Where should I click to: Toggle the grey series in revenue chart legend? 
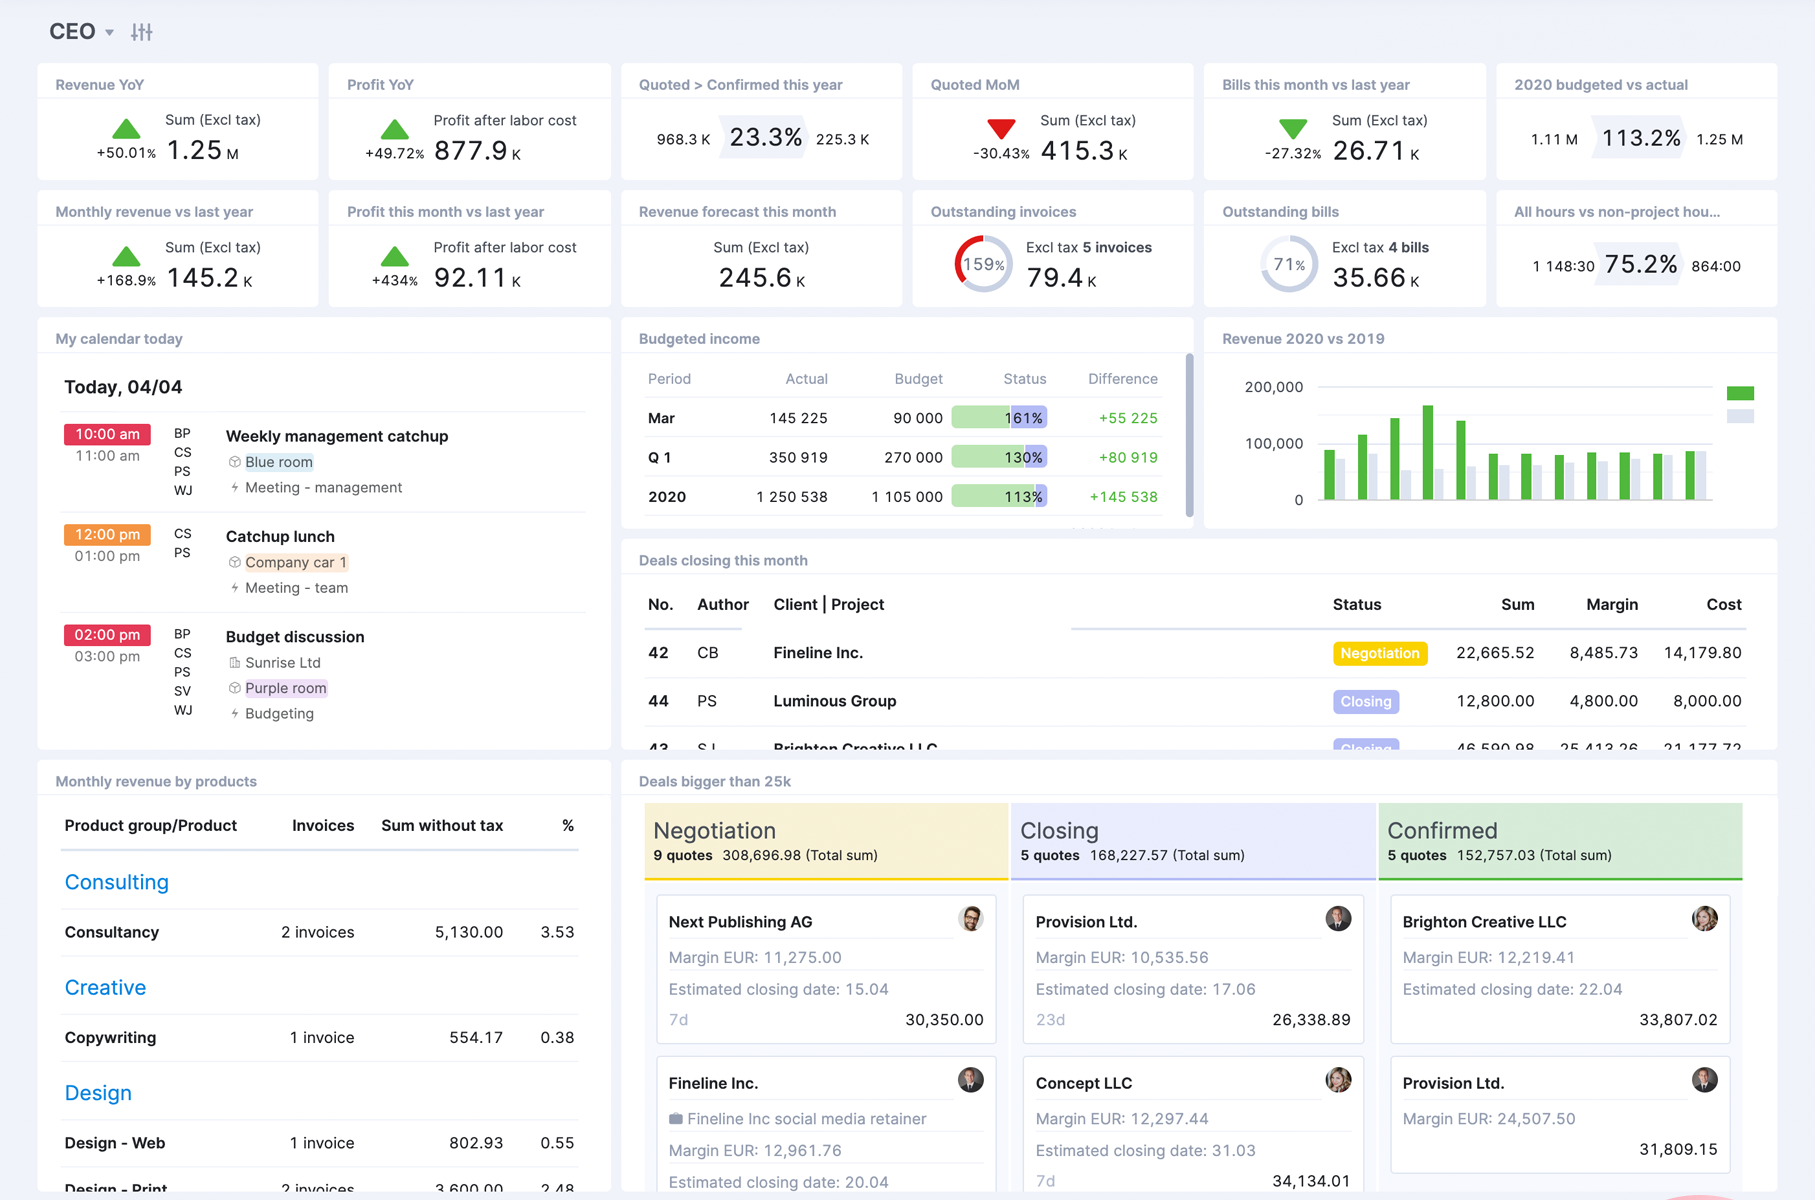pos(1740,416)
